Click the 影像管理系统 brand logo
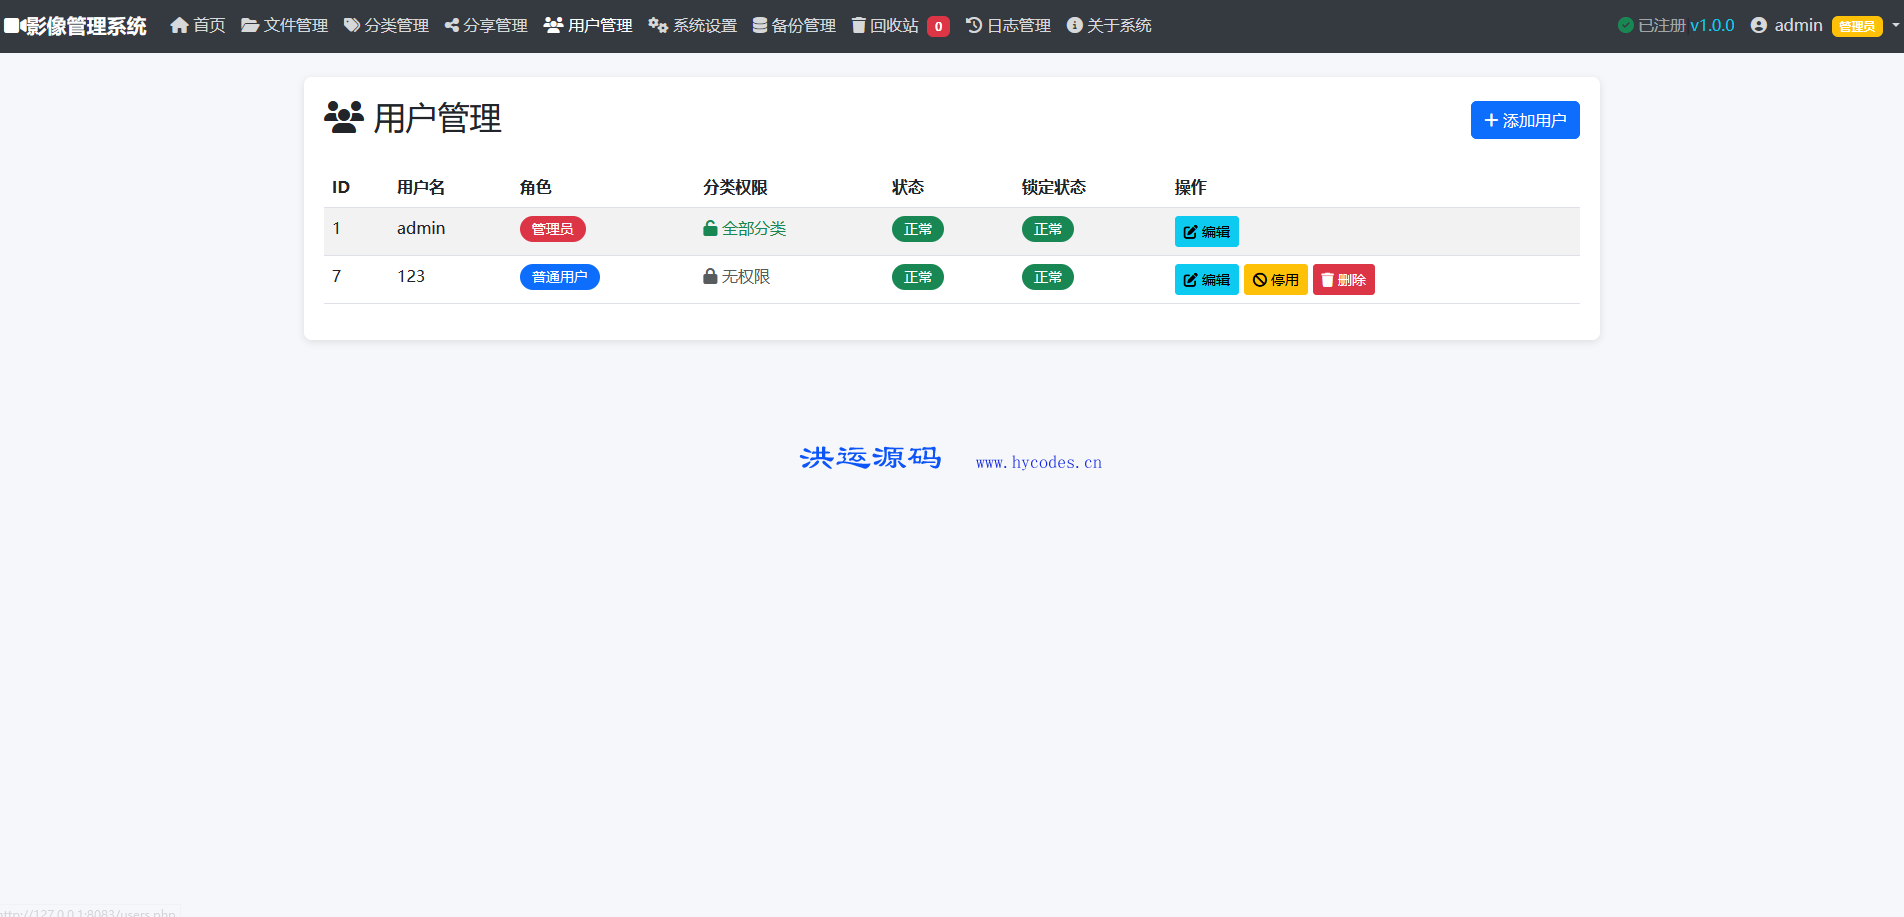The width and height of the screenshot is (1904, 917). (75, 26)
